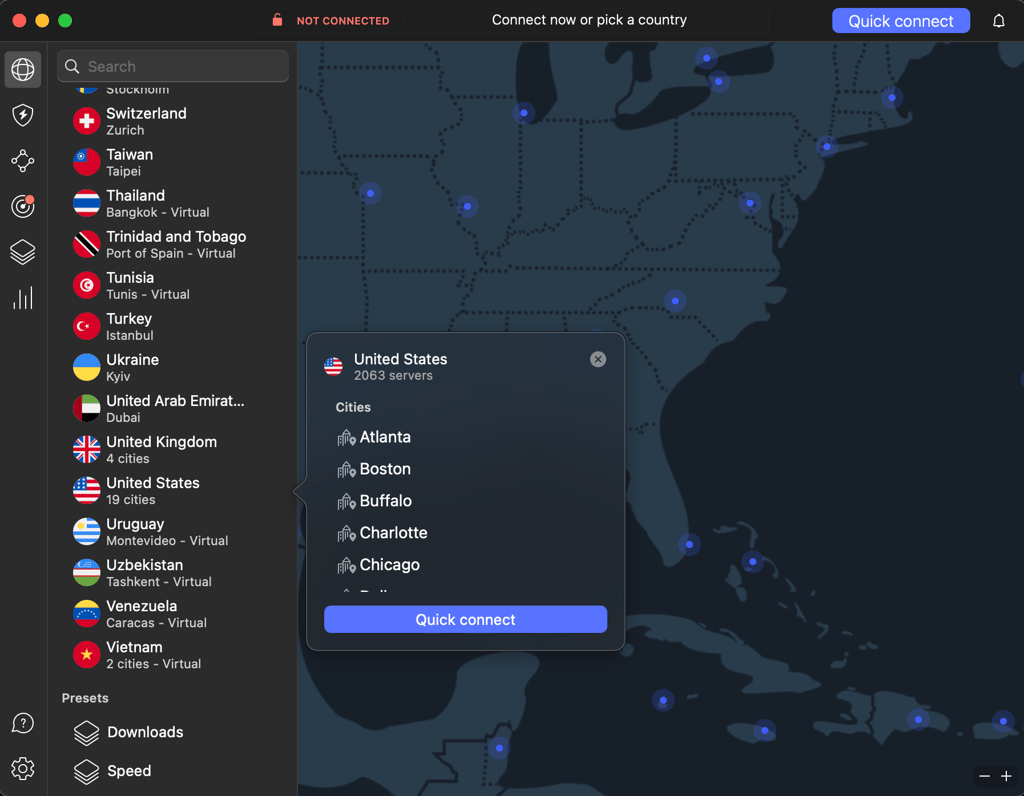Expand United Kingdom 4 cities entry
1024x796 pixels.
[173, 449]
